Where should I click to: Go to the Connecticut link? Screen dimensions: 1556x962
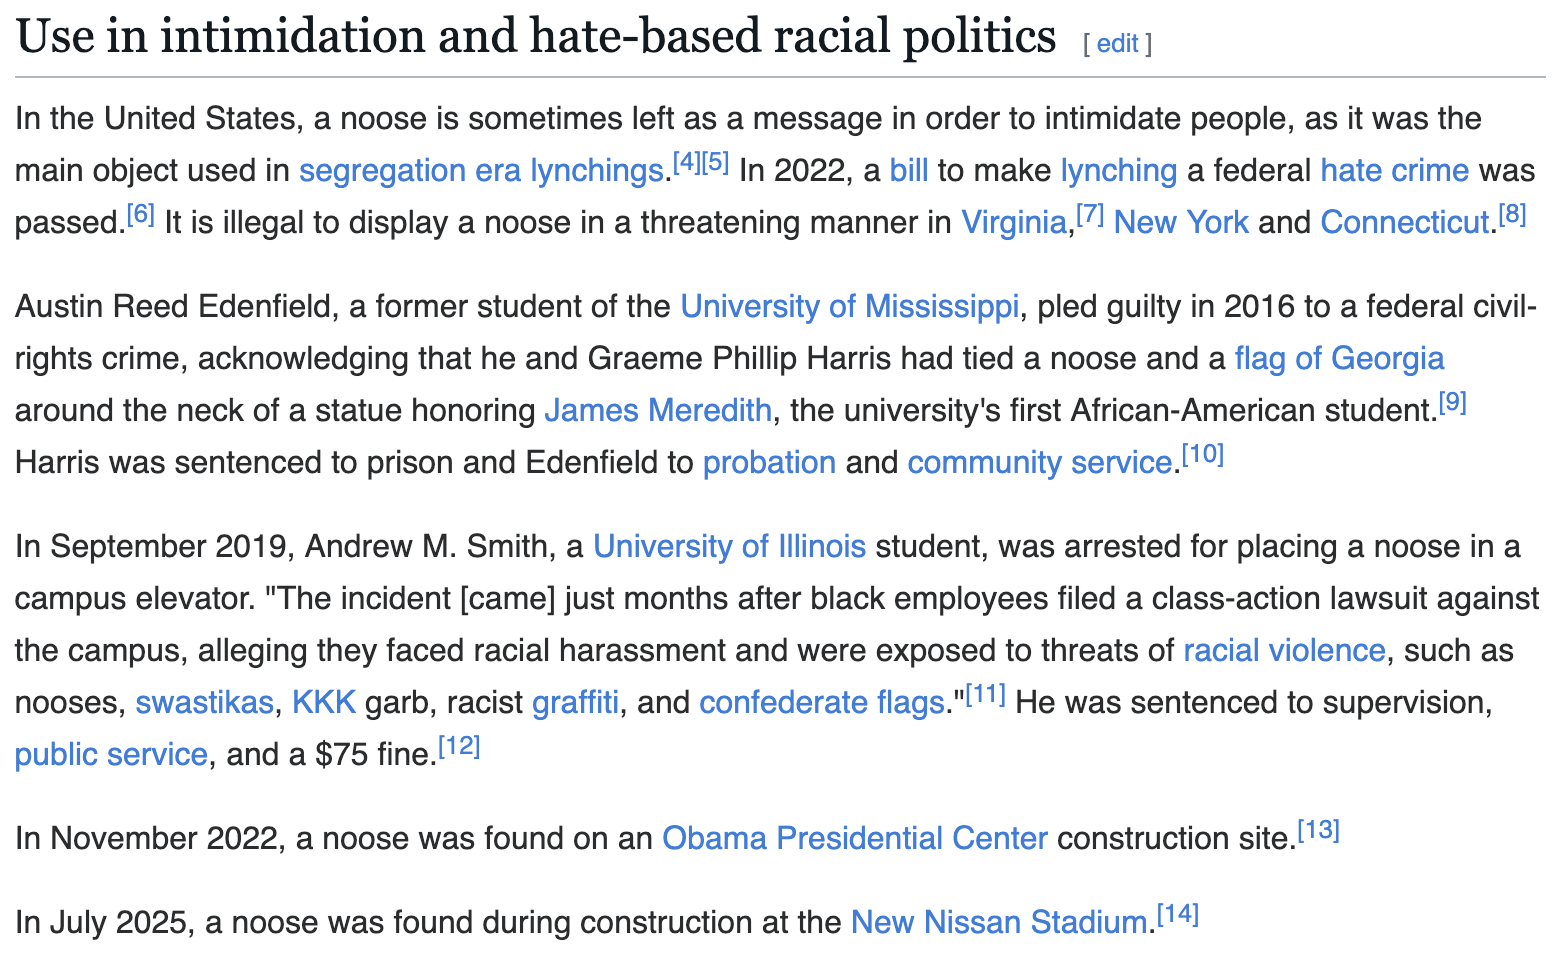1404,222
